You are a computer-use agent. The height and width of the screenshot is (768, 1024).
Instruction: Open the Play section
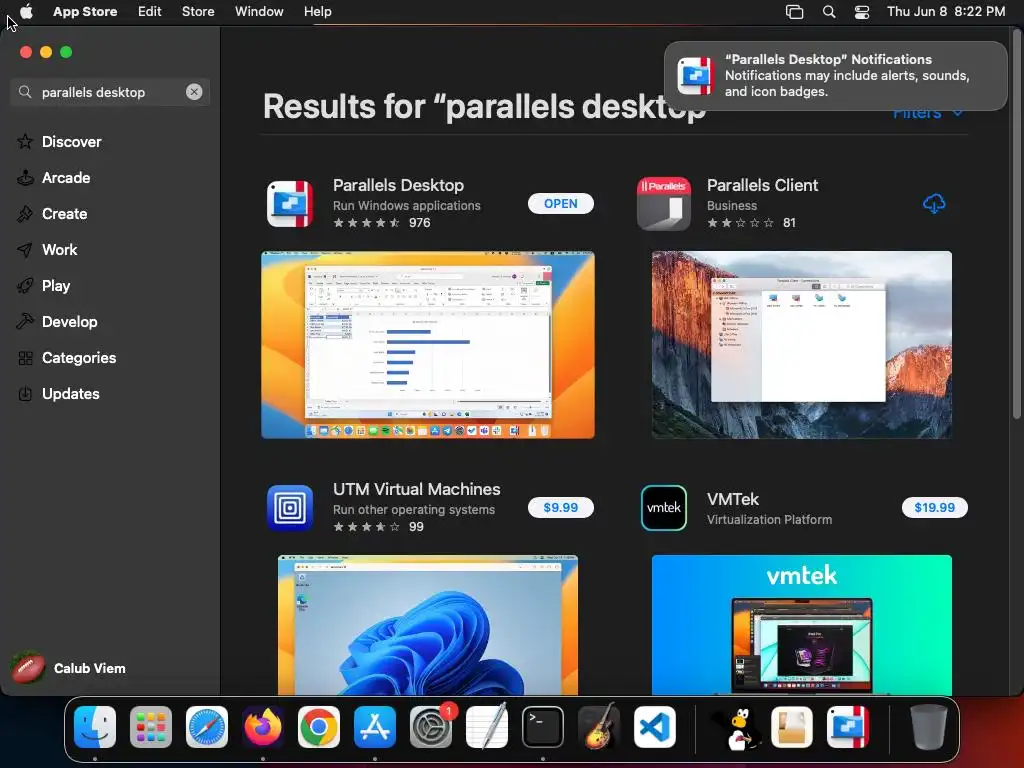tap(56, 285)
